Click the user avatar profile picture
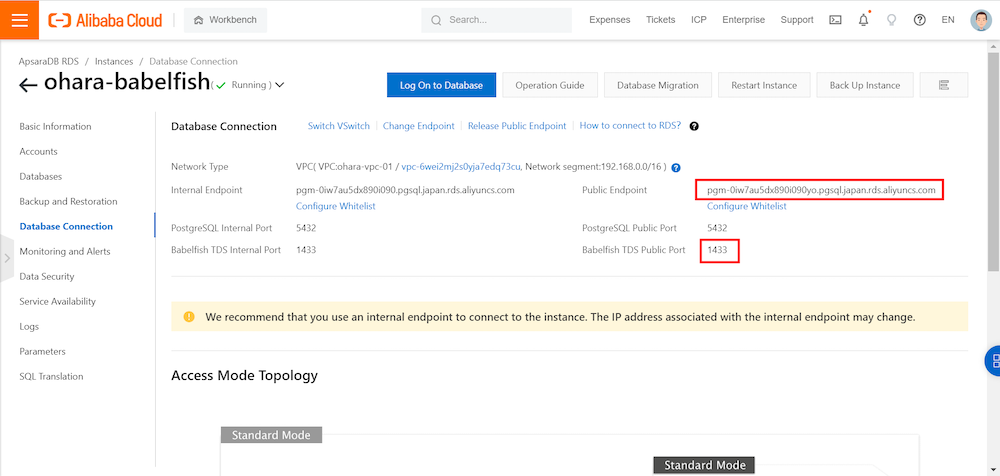1000x476 pixels. point(980,20)
